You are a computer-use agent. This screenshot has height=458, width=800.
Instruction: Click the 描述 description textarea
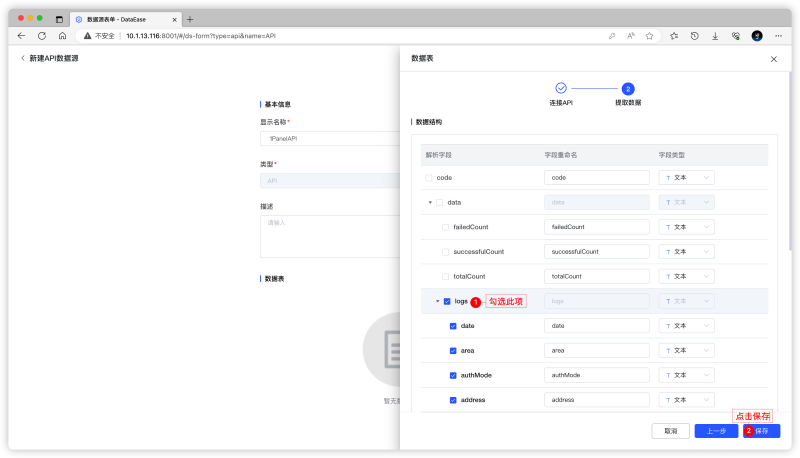click(330, 237)
